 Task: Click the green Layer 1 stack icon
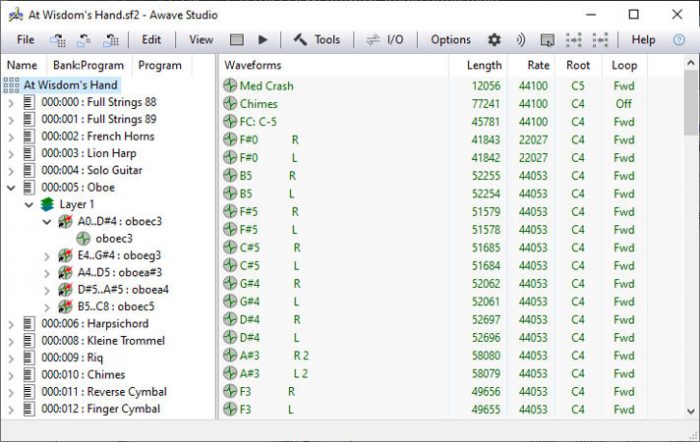[x=48, y=204]
